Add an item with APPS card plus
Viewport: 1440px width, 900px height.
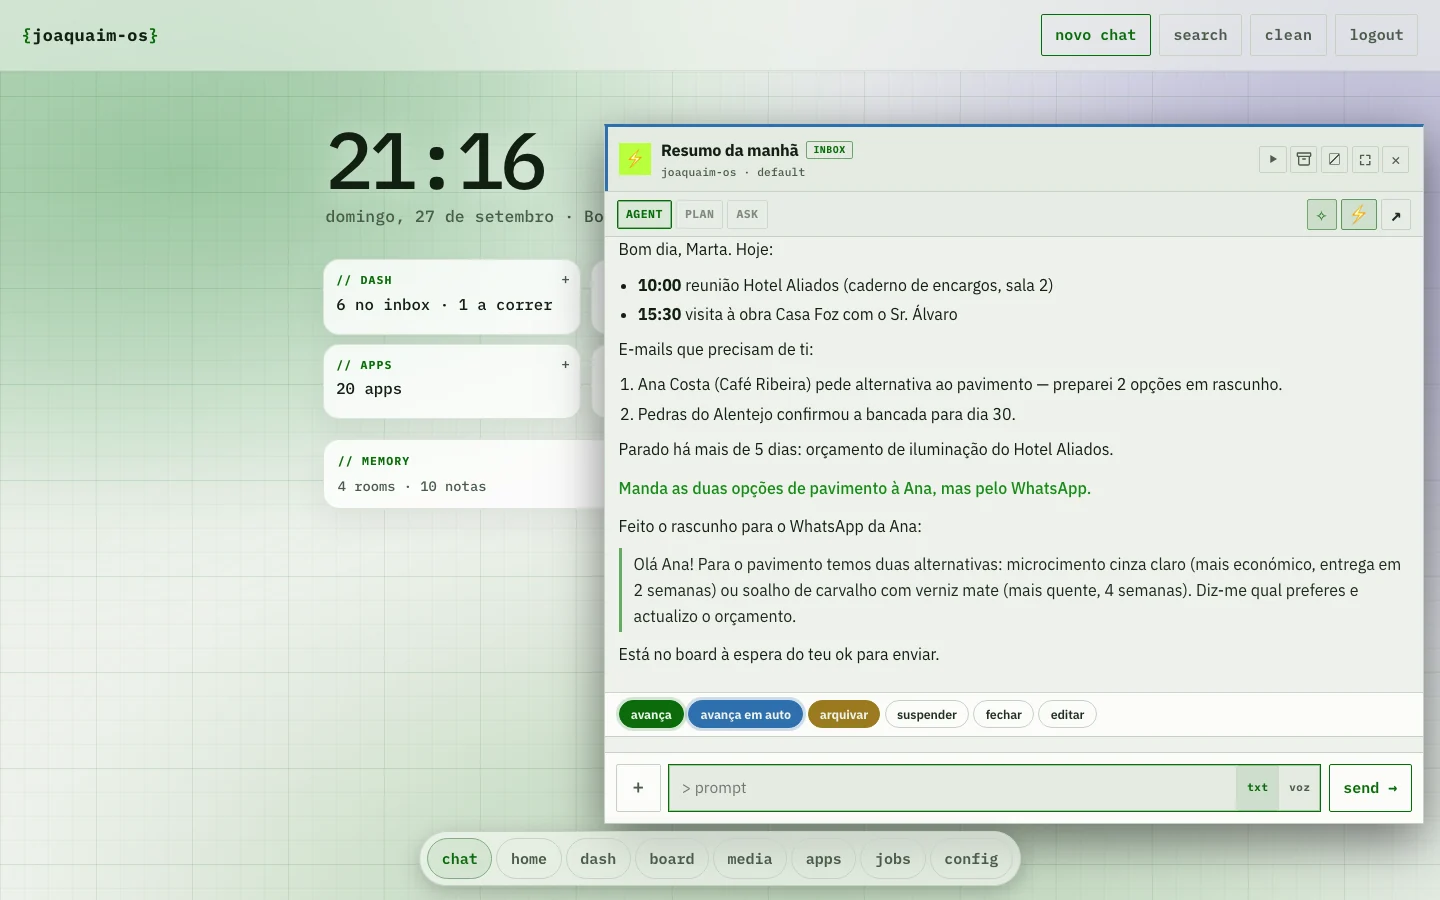[565, 365]
